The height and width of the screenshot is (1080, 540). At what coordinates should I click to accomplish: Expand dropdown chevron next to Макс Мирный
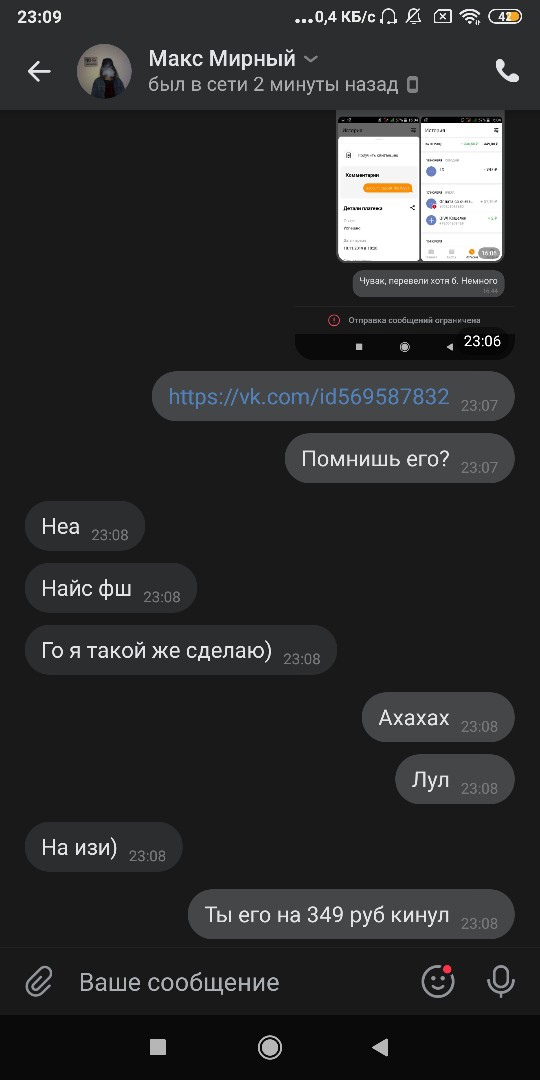coord(311,59)
